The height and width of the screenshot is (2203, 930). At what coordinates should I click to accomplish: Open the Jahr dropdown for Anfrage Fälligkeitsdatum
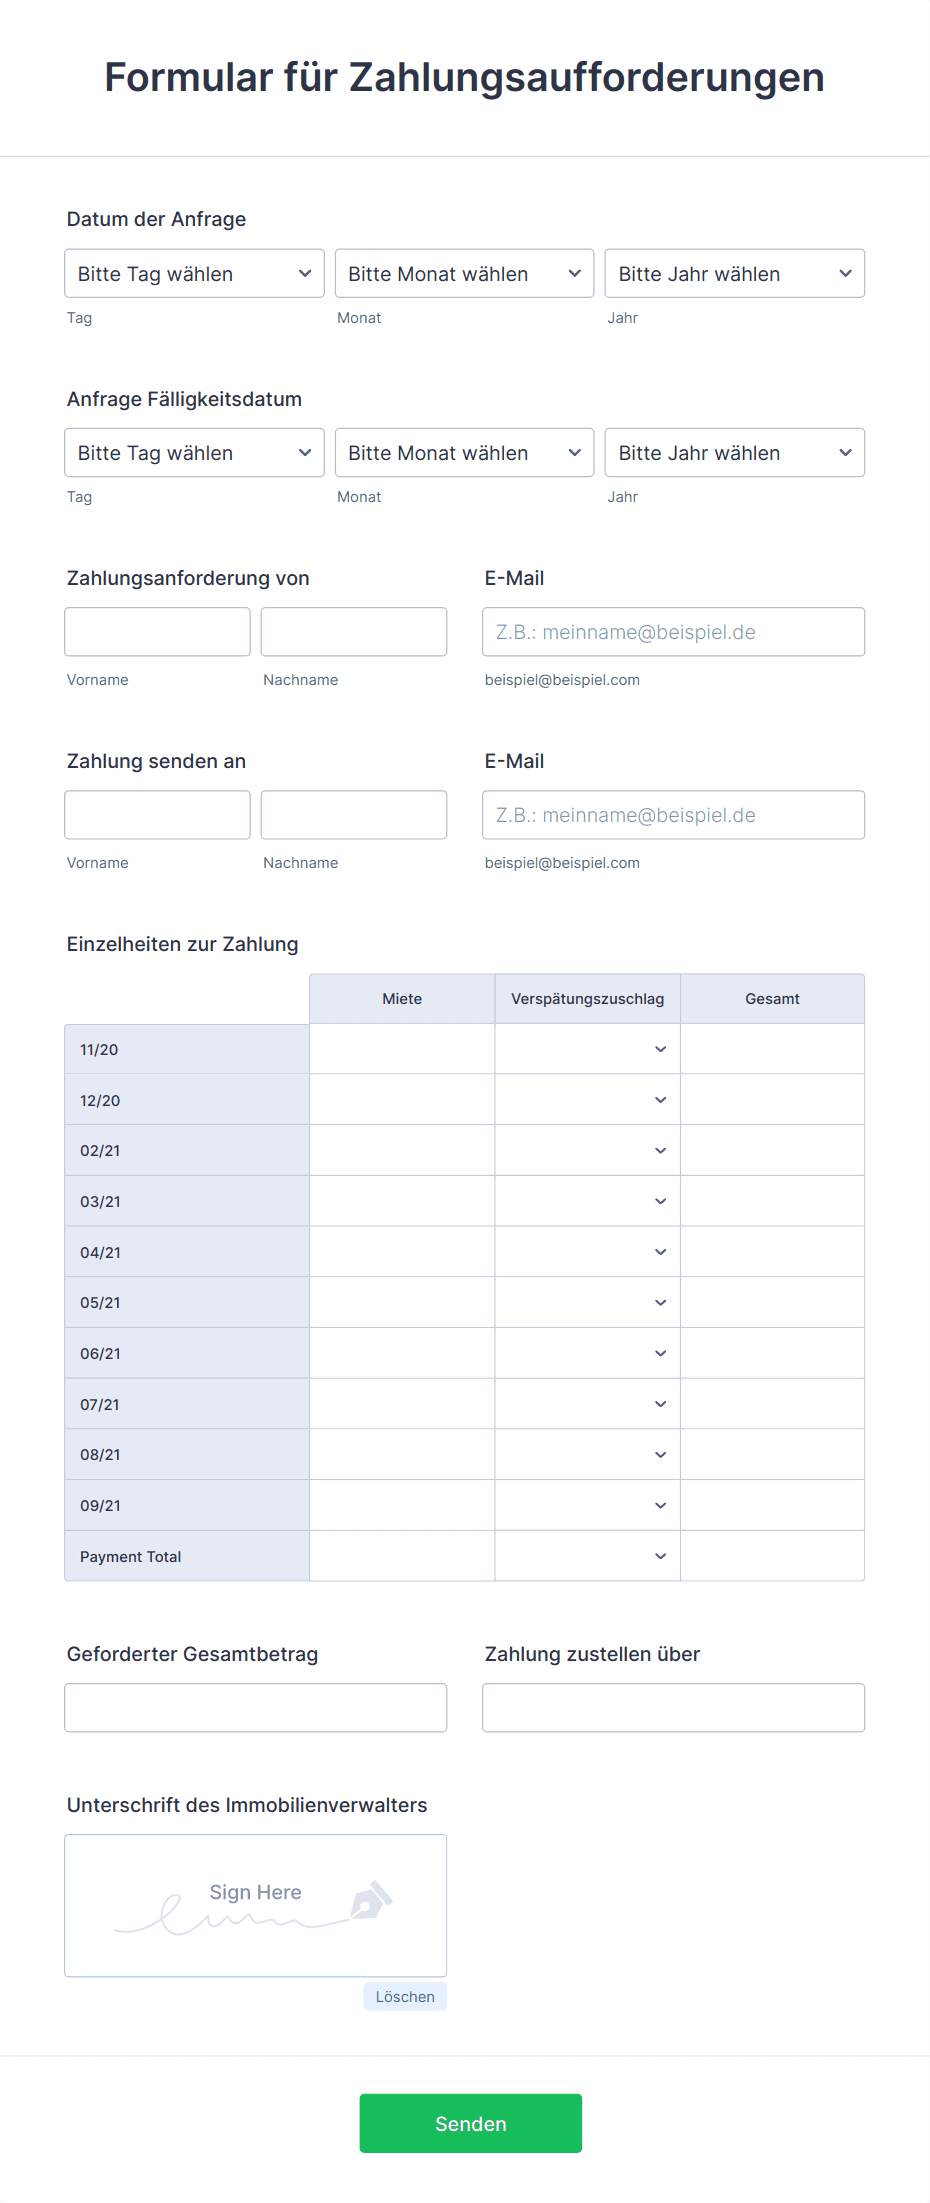coord(734,452)
